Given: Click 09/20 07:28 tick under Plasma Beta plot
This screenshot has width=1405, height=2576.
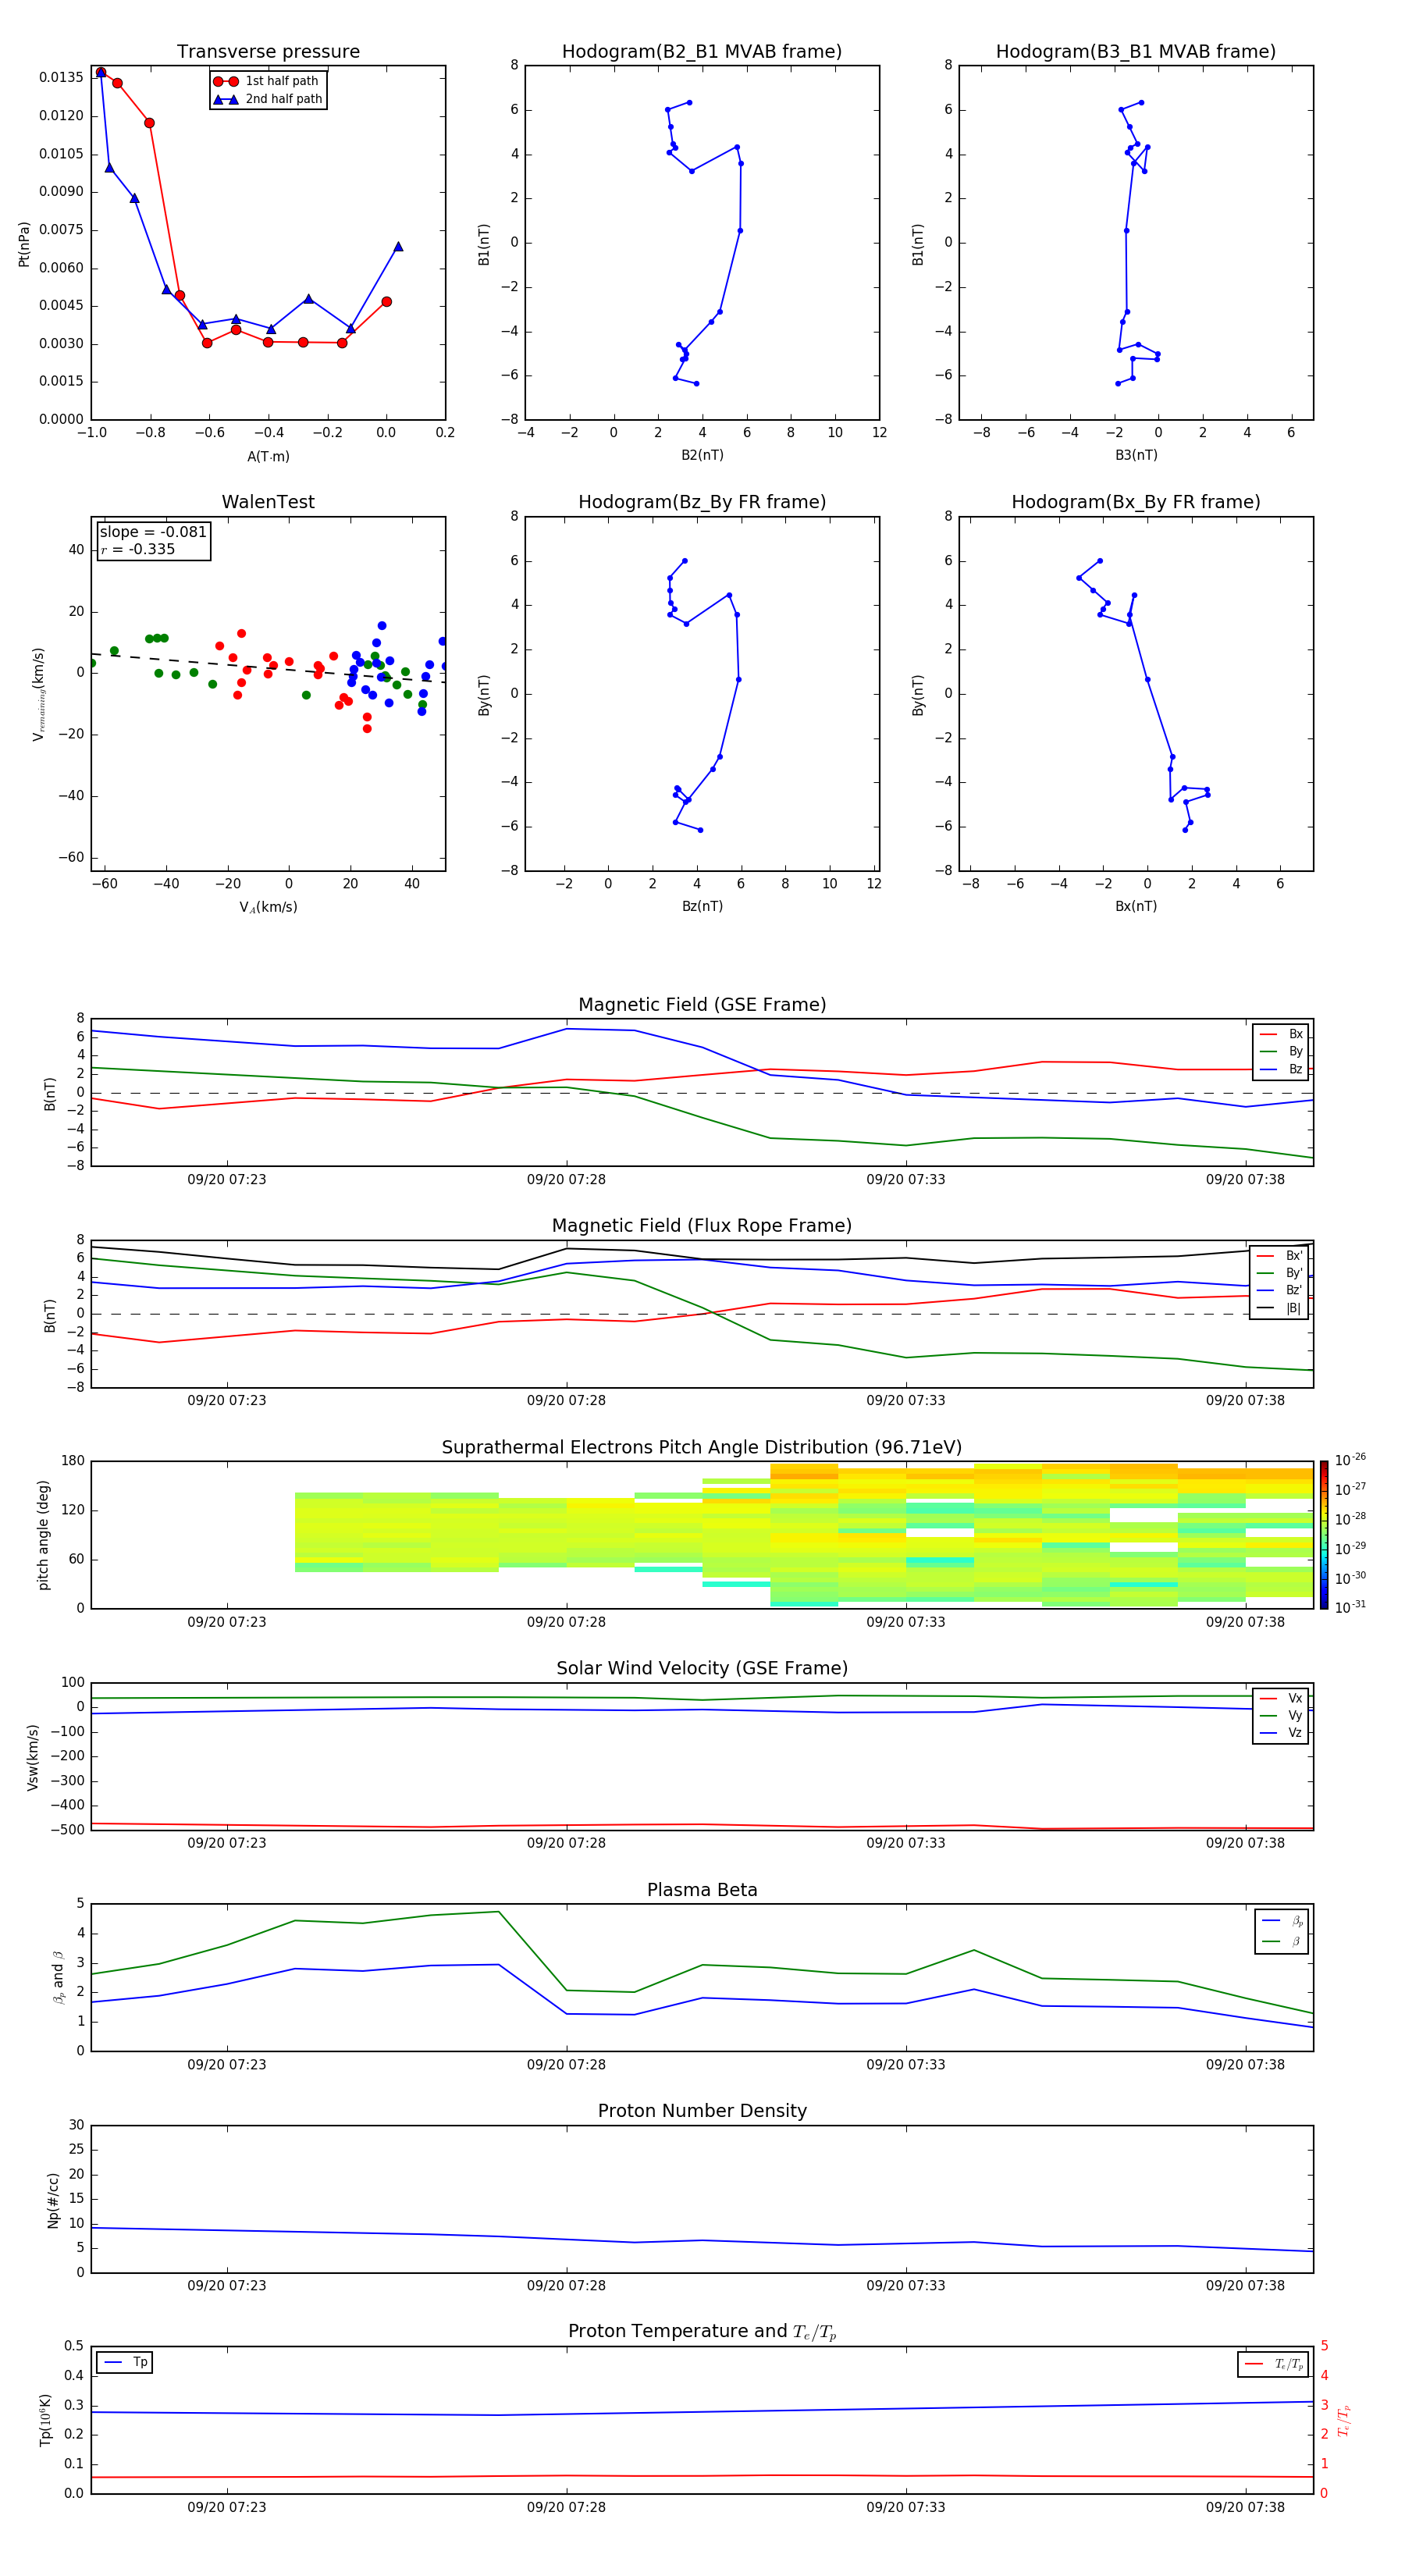Looking at the screenshot, I should [566, 2065].
